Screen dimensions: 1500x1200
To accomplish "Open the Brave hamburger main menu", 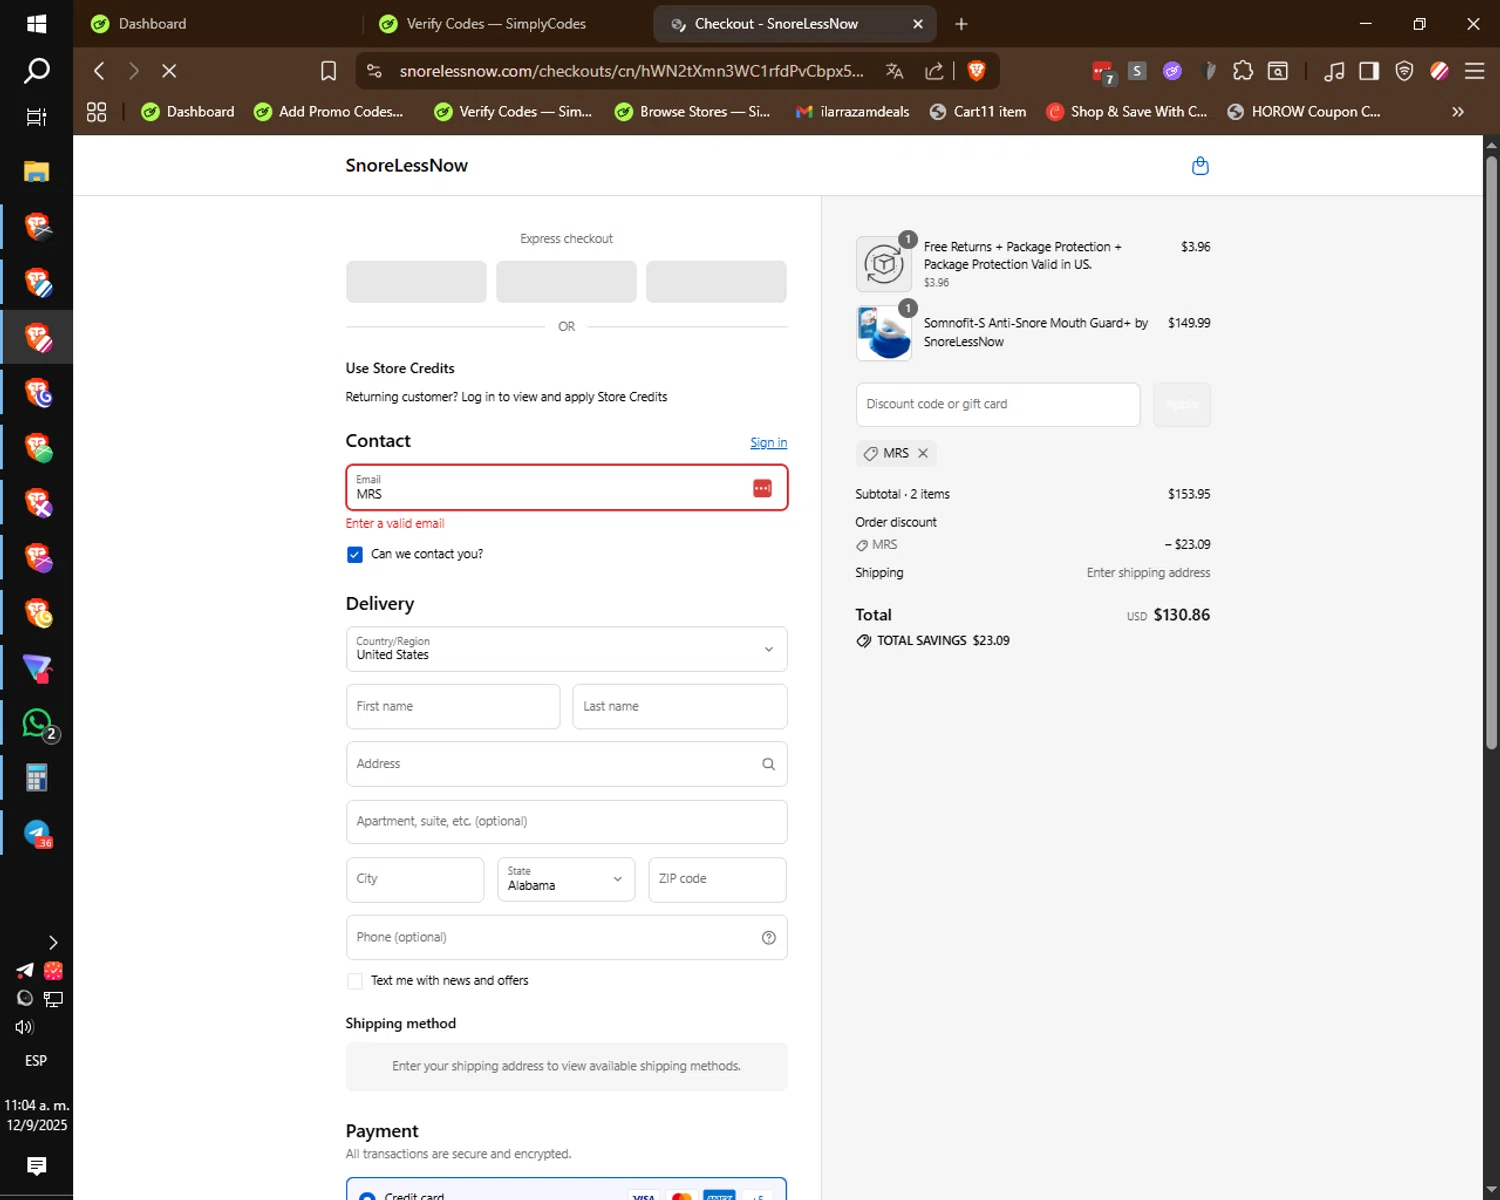I will tap(1474, 71).
